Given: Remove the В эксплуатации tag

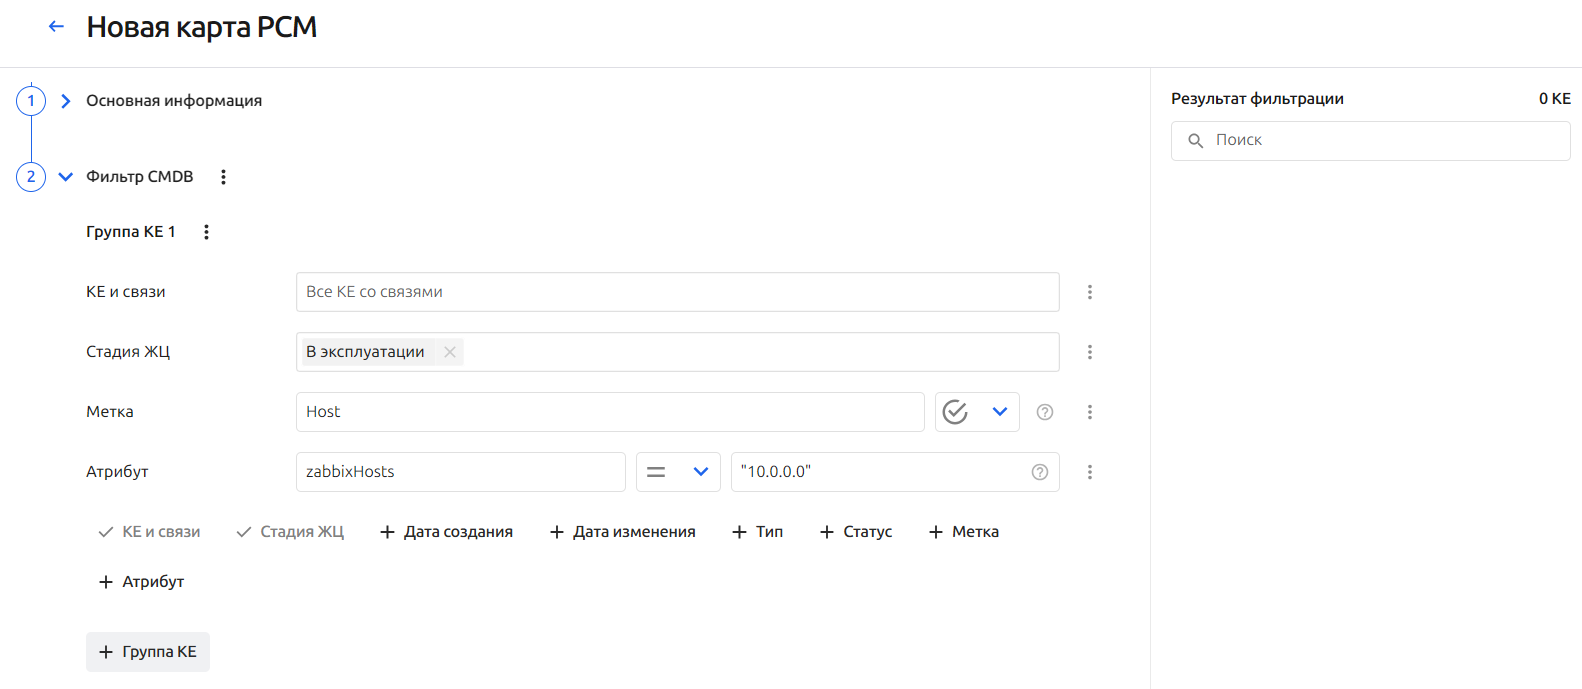Looking at the screenshot, I should 450,352.
